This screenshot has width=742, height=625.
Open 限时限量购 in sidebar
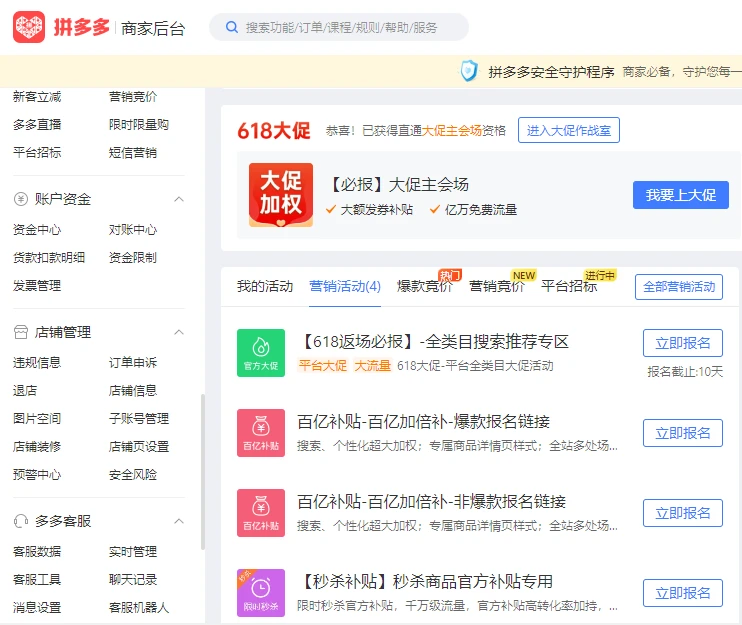(x=139, y=125)
